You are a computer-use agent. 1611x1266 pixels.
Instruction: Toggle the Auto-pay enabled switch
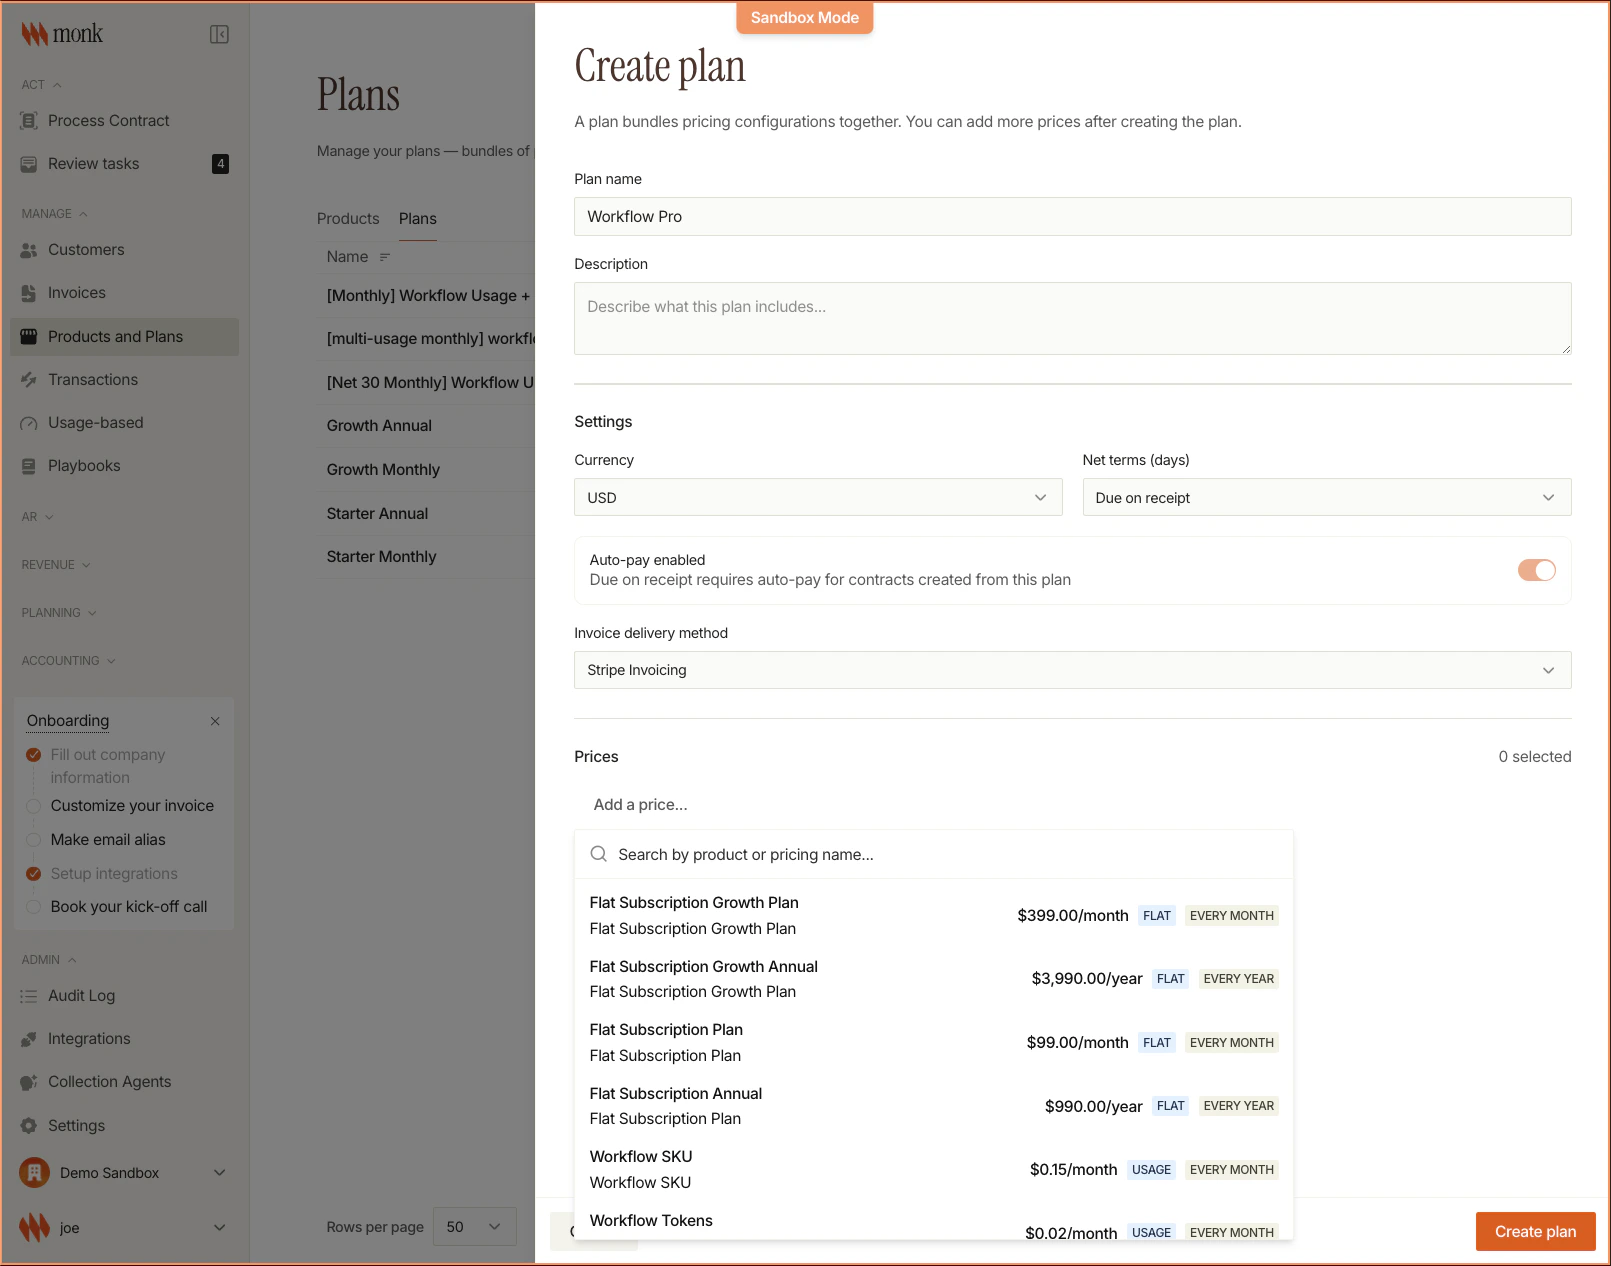[x=1537, y=570]
